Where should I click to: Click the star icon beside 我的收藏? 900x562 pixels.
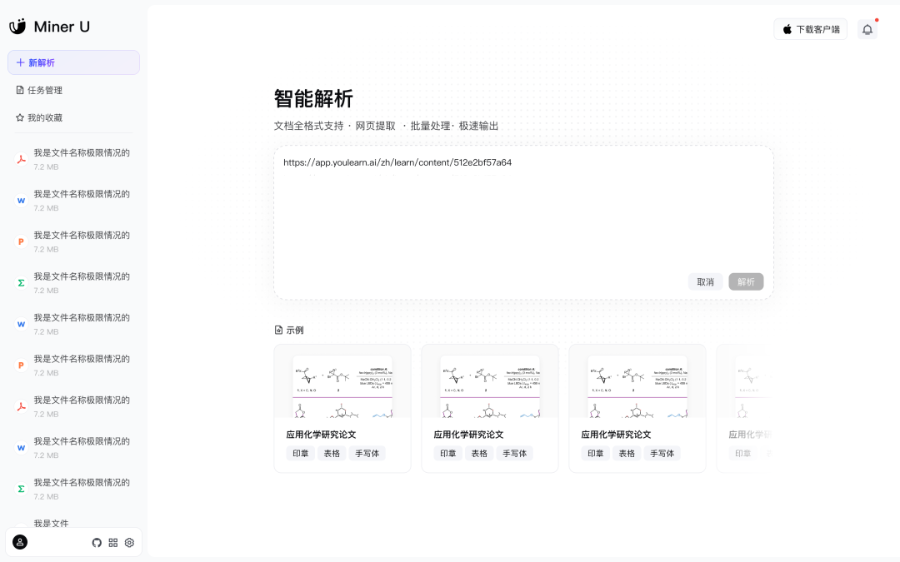[20, 118]
